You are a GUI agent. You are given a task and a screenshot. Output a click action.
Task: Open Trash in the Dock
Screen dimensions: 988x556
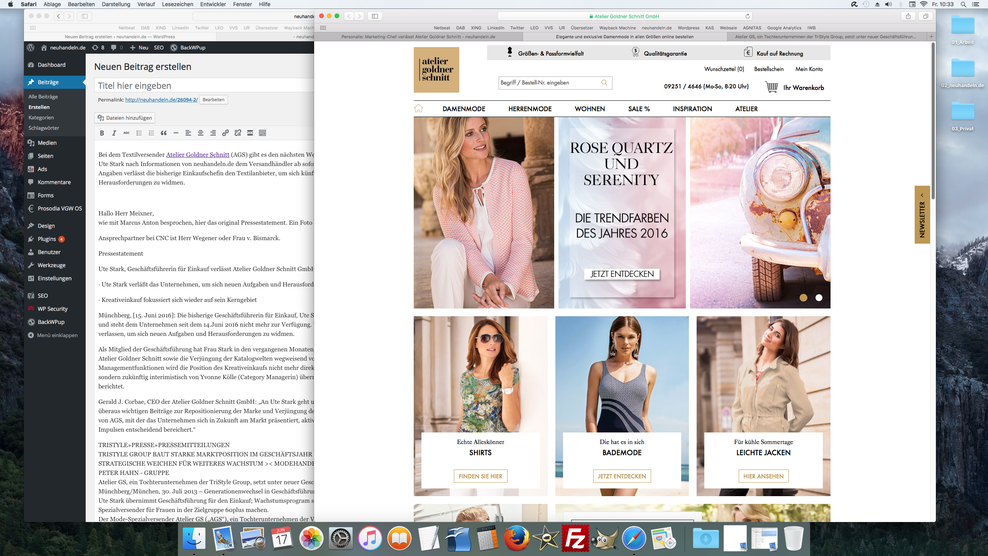point(794,538)
